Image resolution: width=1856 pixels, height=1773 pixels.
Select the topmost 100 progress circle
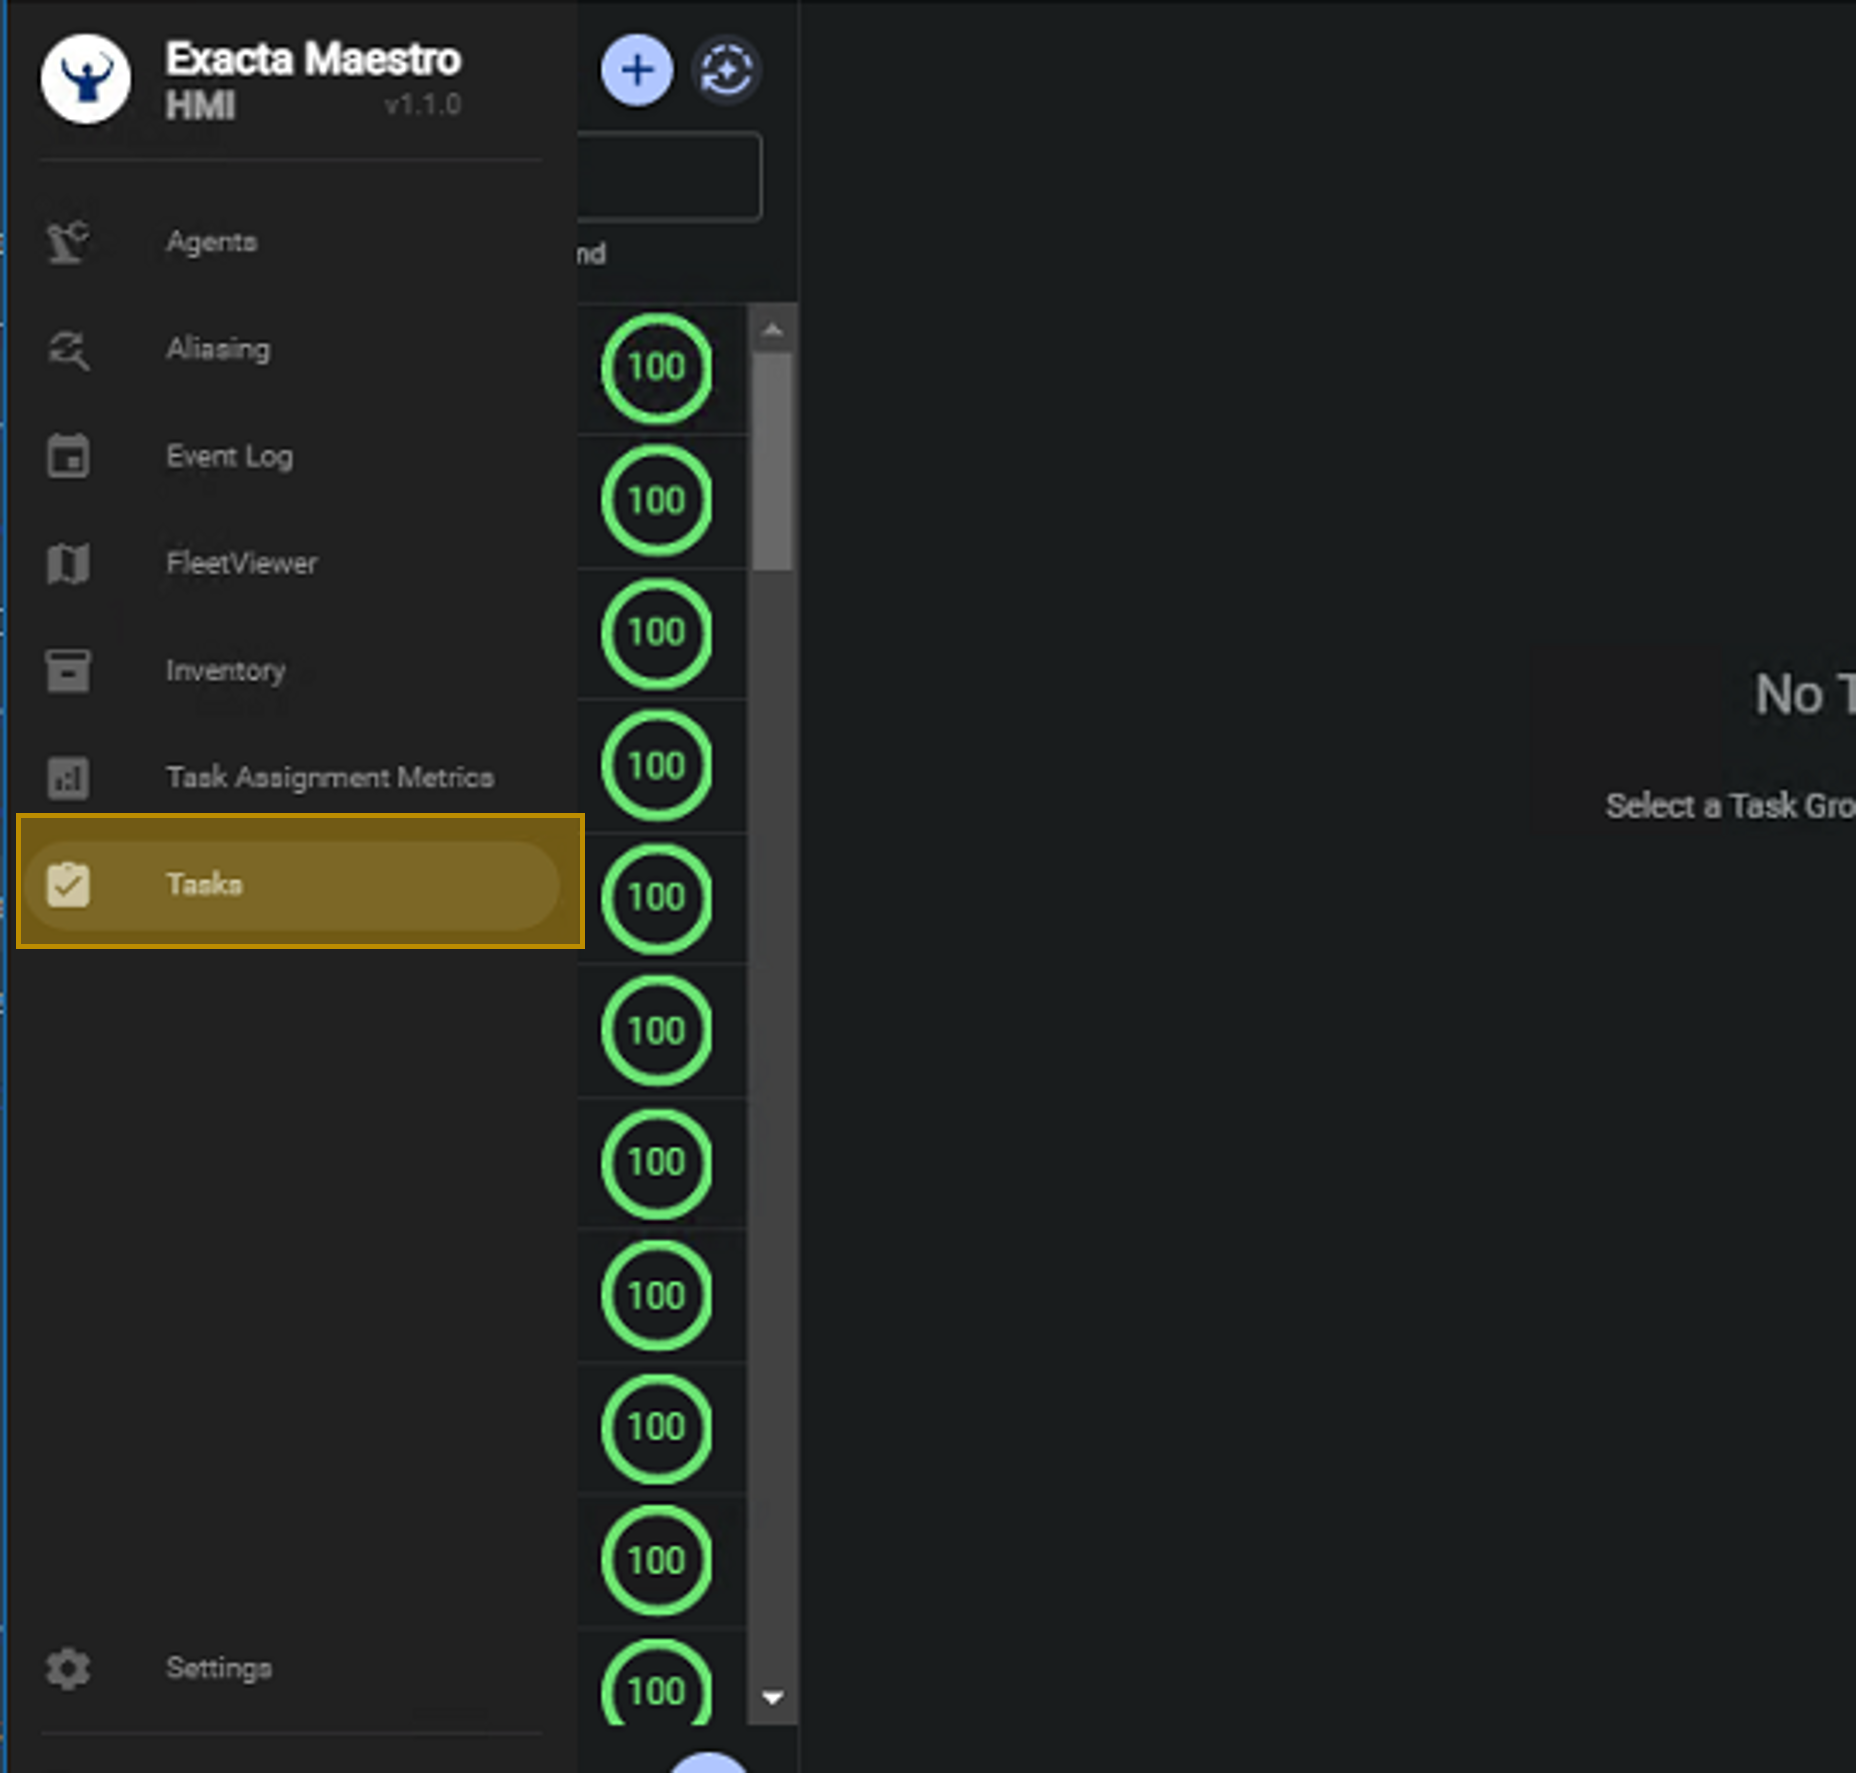[x=657, y=367]
